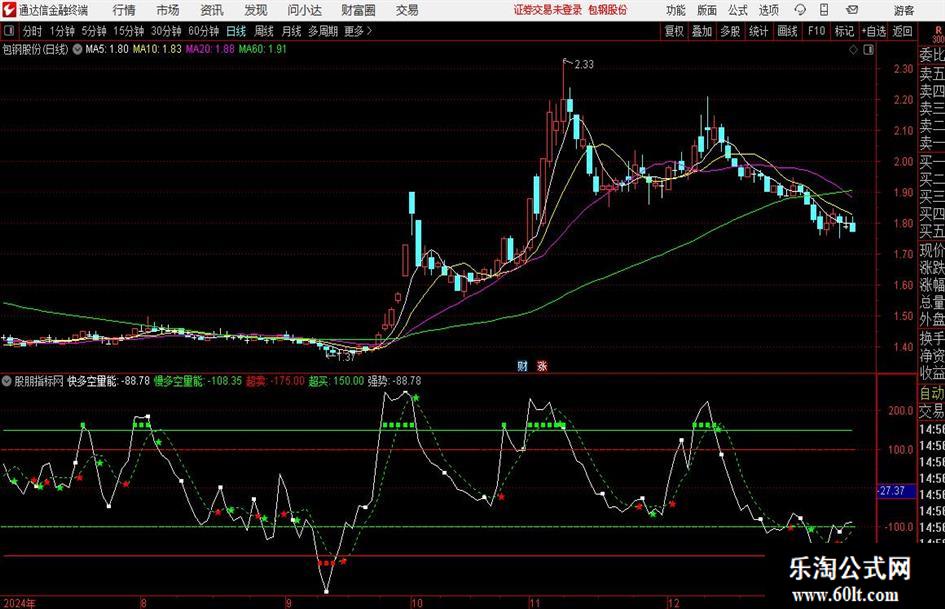Click the 通达信 app logo icon
The height and width of the screenshot is (609, 945).
8,9
